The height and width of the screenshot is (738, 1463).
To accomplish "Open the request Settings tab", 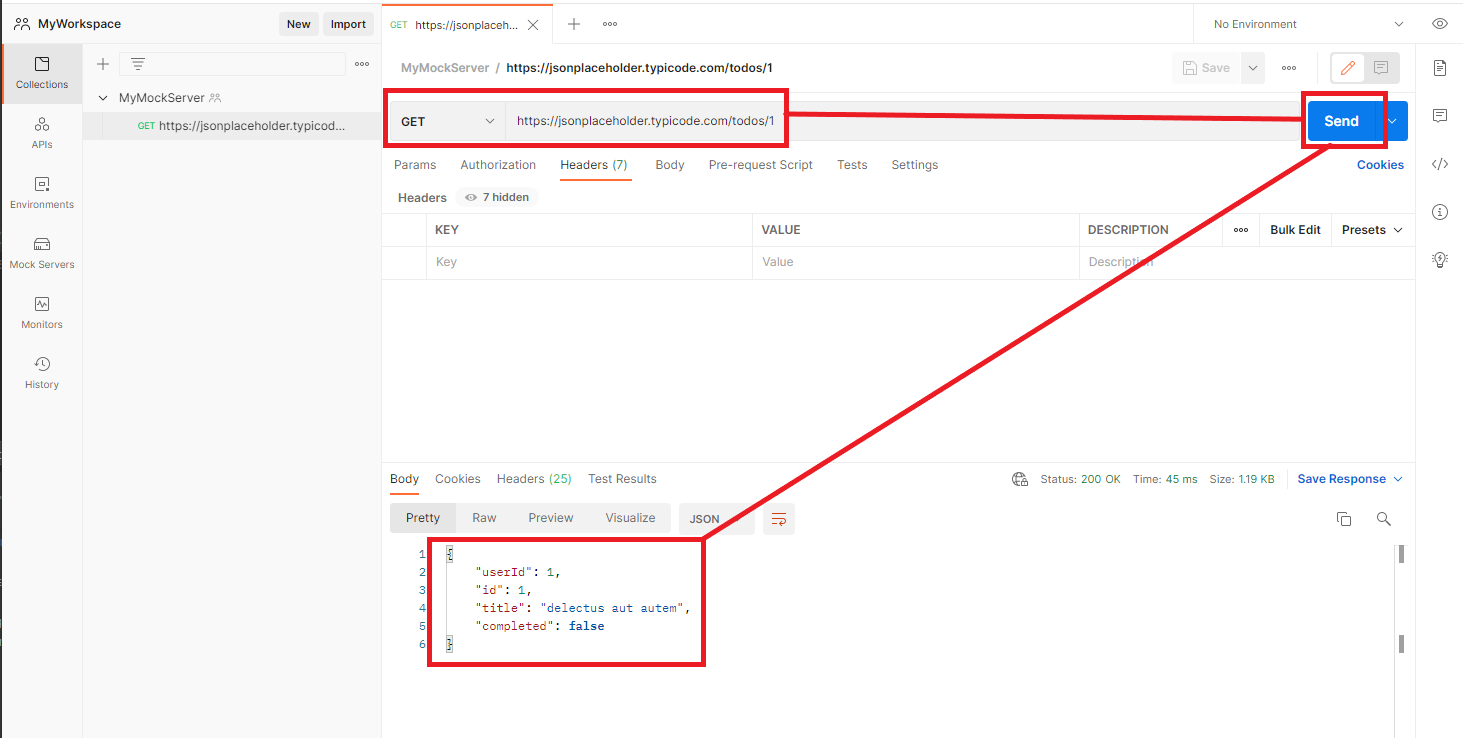I will pyautogui.click(x=915, y=165).
